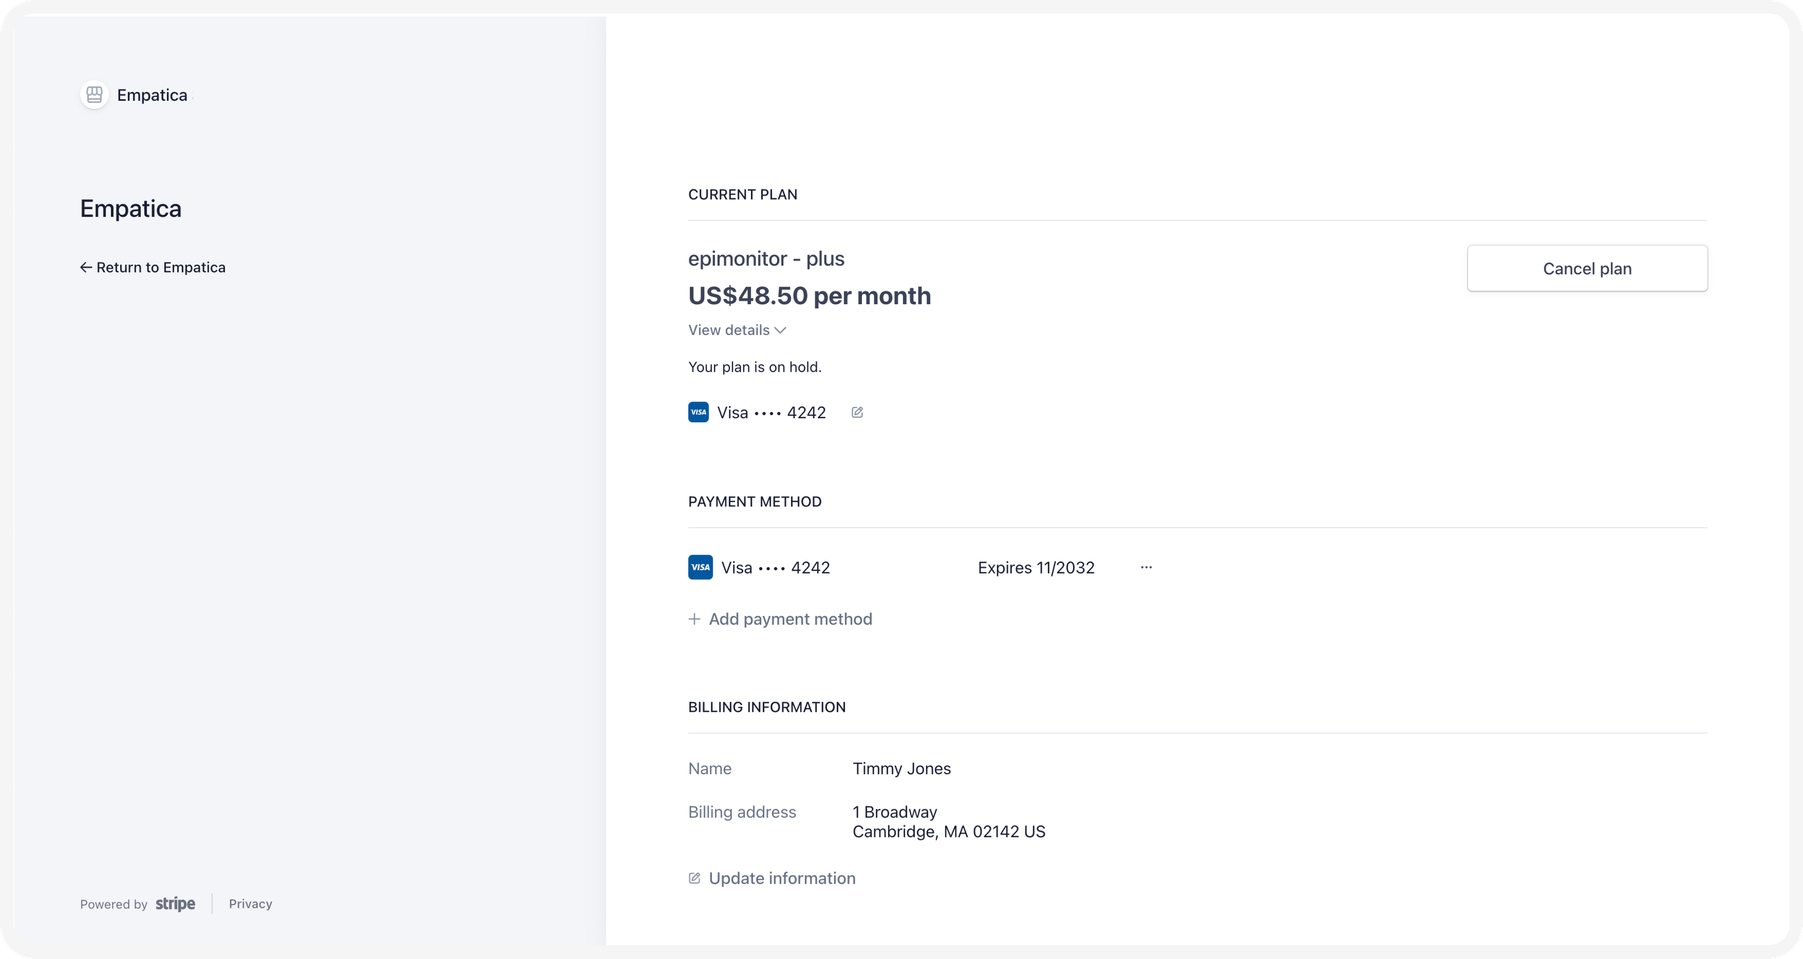The width and height of the screenshot is (1803, 959).
Task: Click the 'Your plan is on hold.' message
Action: point(755,367)
